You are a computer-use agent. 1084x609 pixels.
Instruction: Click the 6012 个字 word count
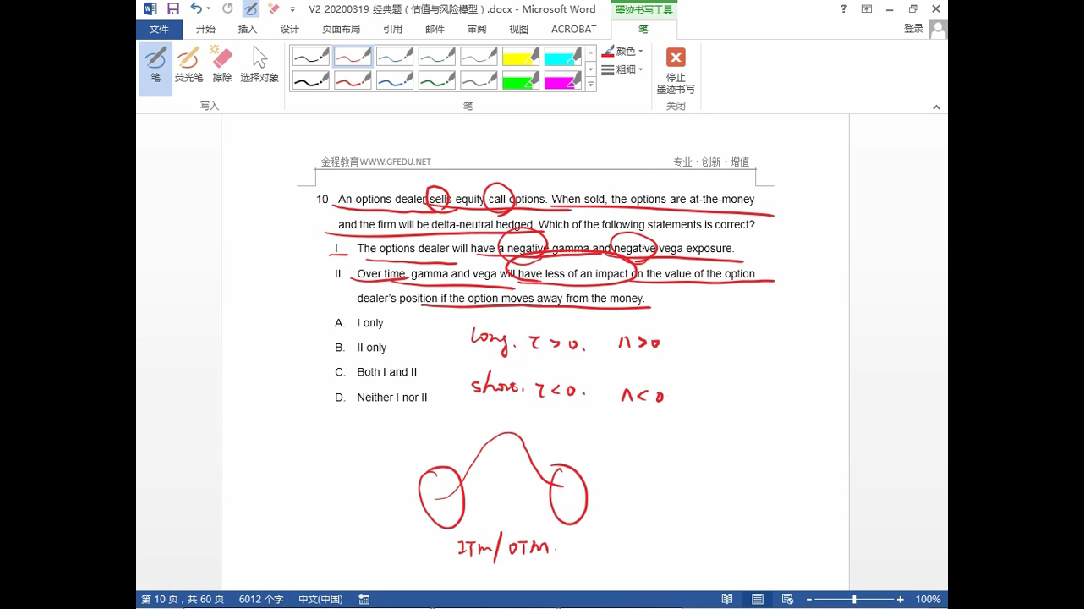click(261, 599)
